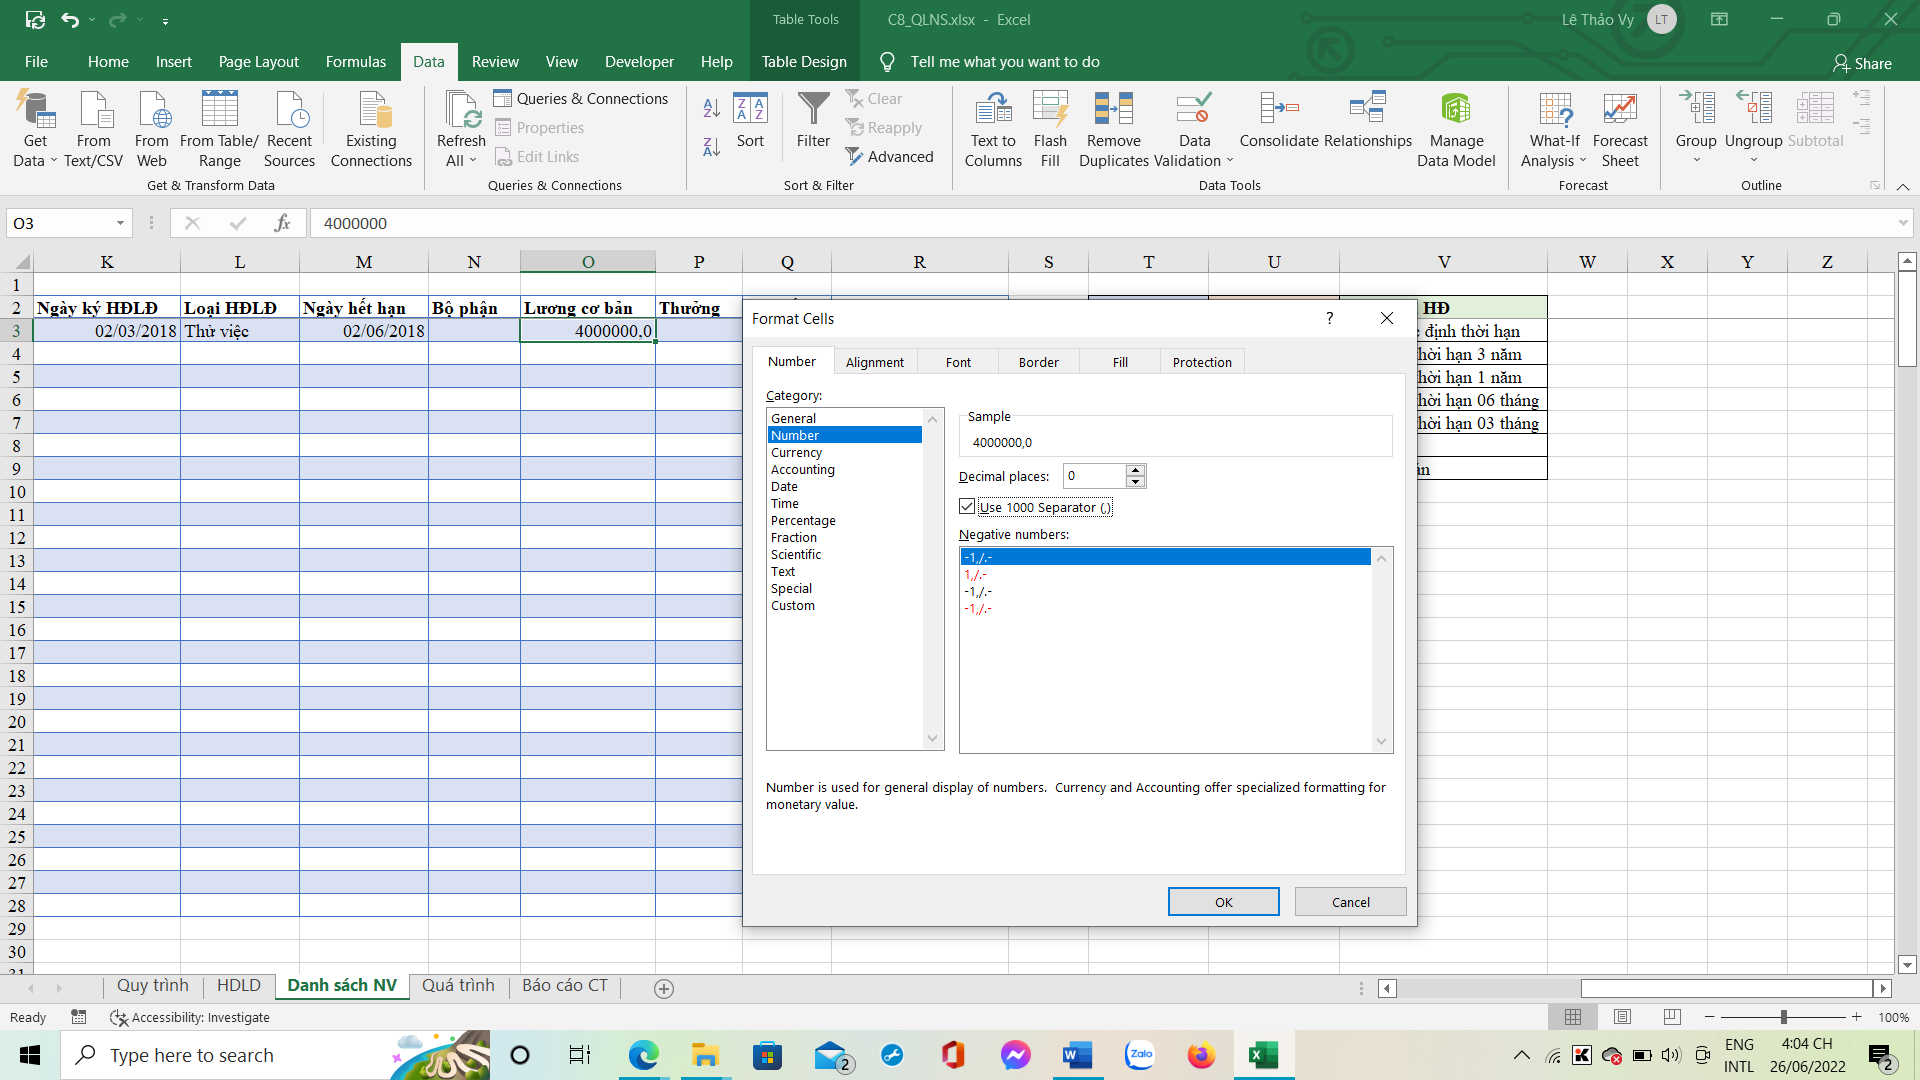
Task: Click From Table/Range icon
Action: tap(219, 130)
